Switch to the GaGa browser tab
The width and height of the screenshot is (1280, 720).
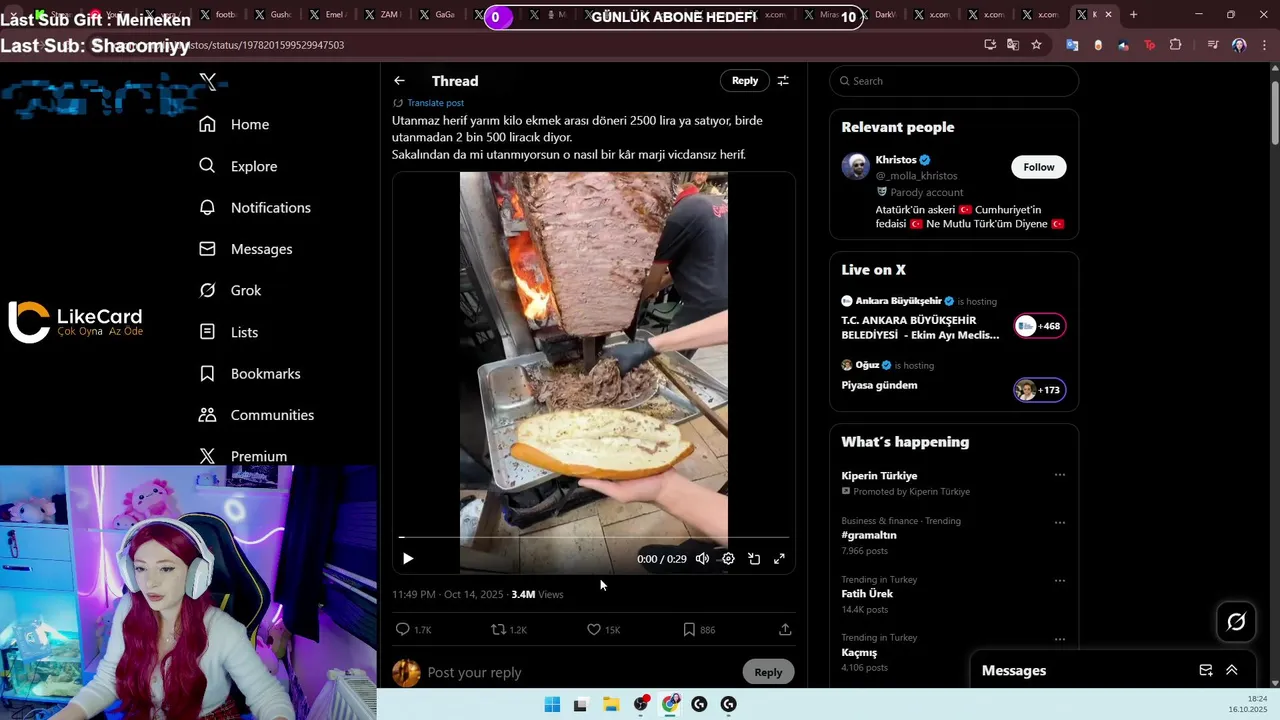click(439, 15)
